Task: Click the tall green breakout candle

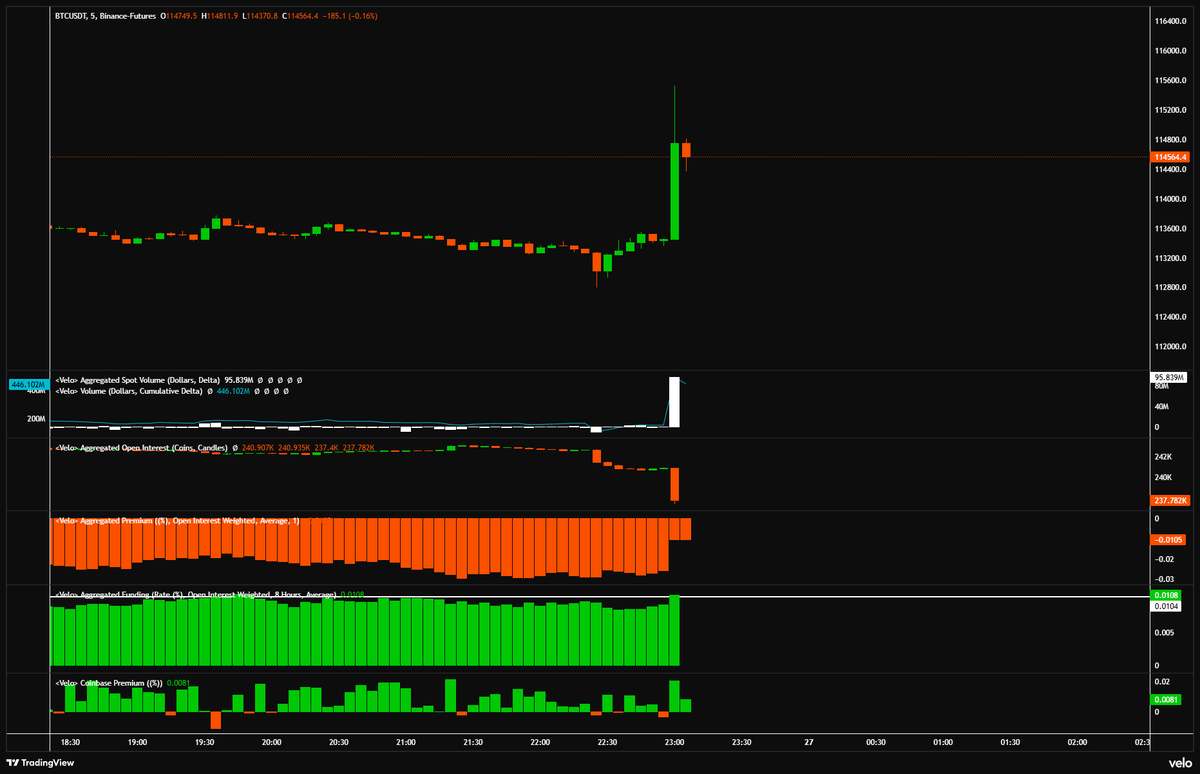Action: tap(675, 190)
